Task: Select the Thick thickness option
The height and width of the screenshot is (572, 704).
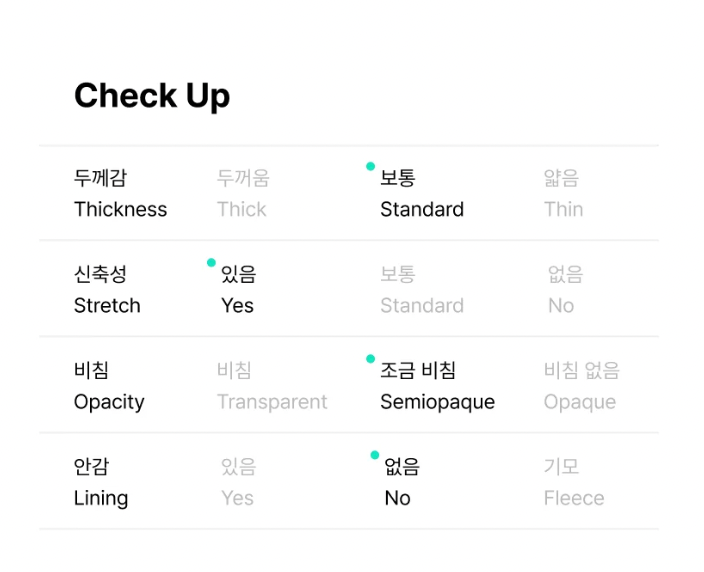Action: pyautogui.click(x=242, y=194)
